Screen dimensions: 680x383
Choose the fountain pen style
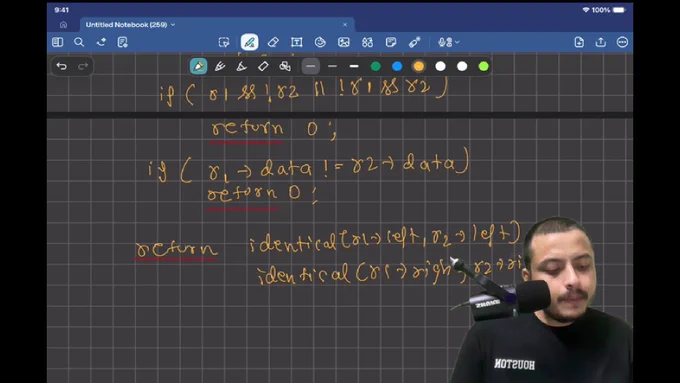point(220,66)
